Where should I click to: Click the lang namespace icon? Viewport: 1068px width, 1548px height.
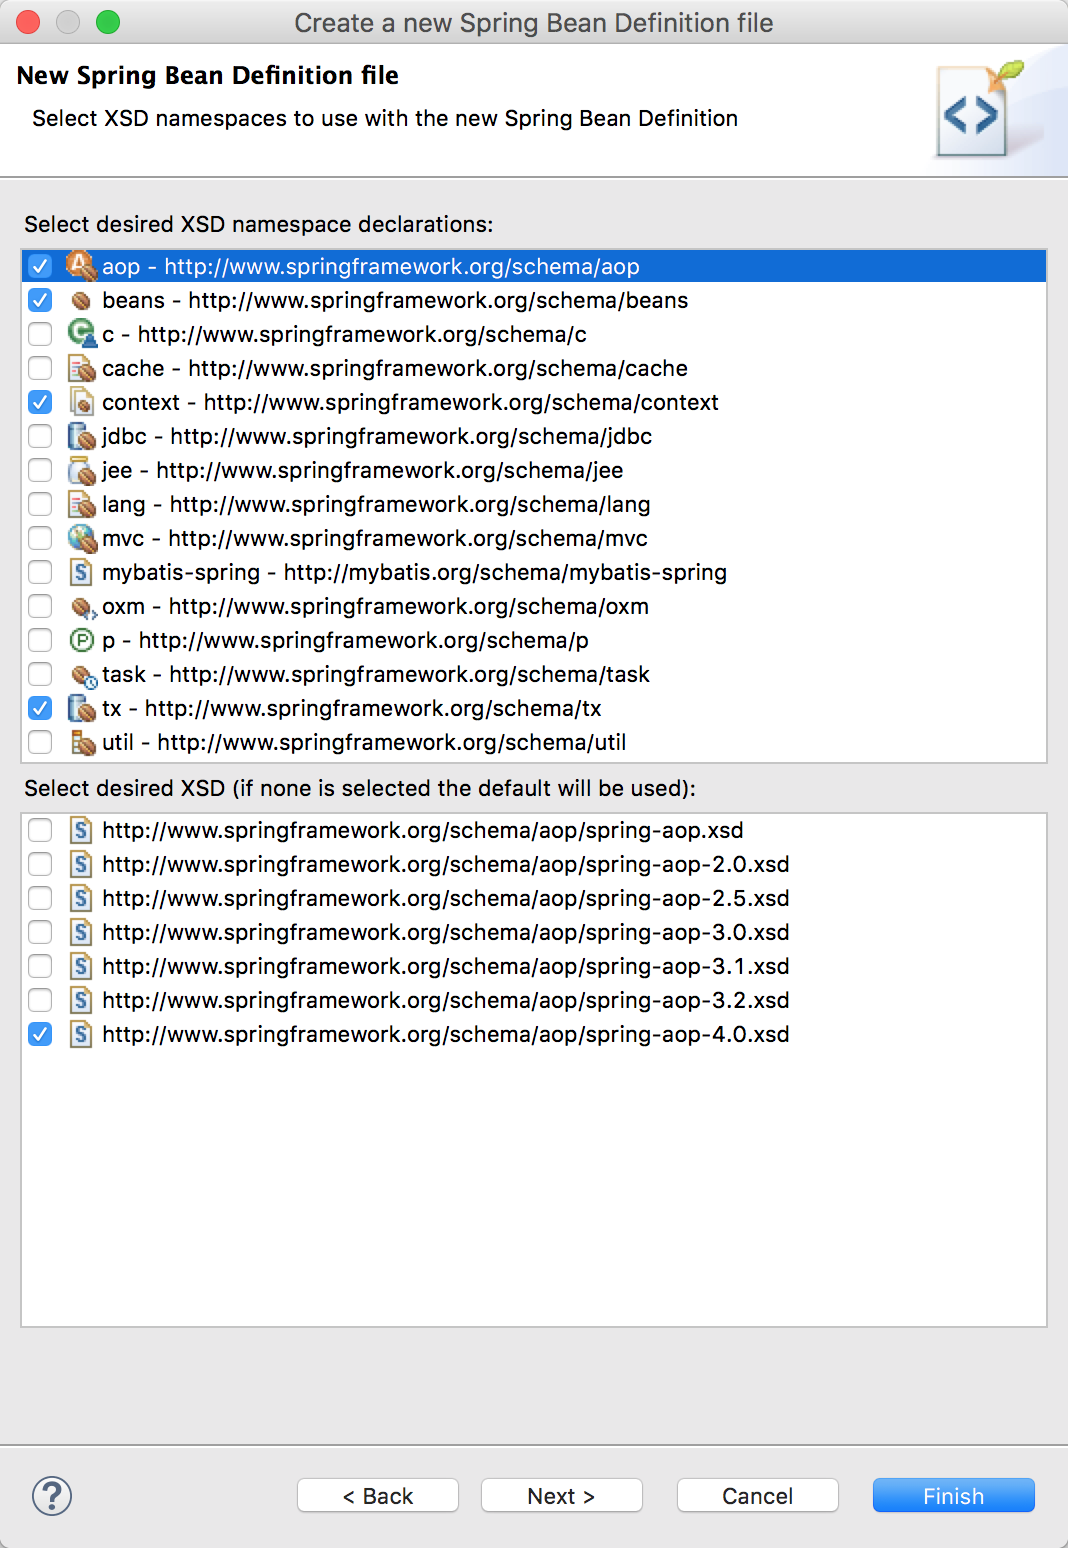[81, 504]
